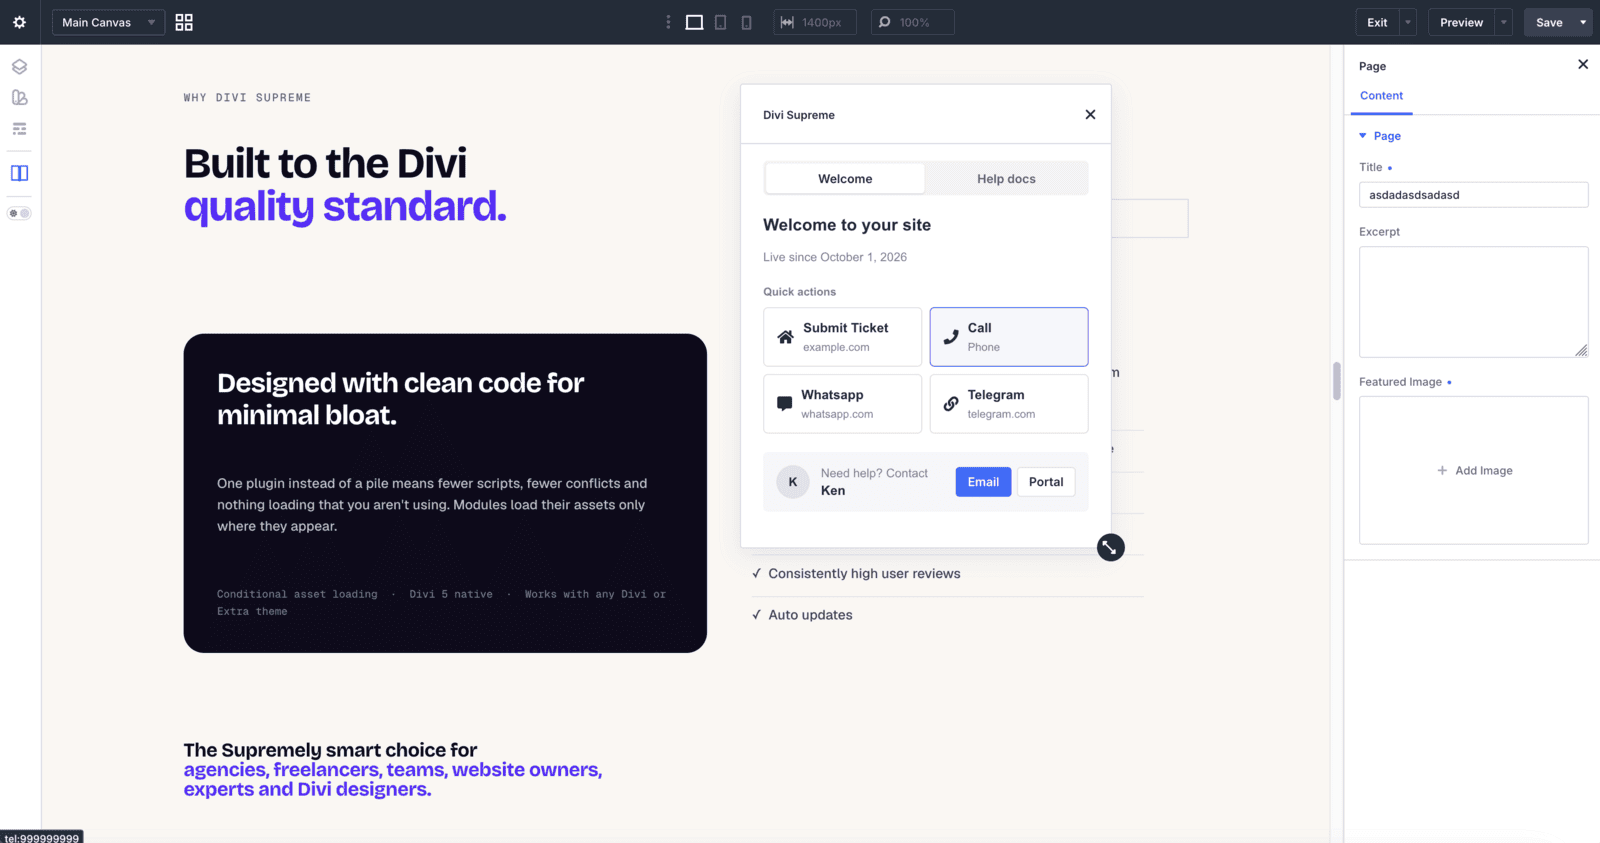Click the Preview button

(1461, 22)
